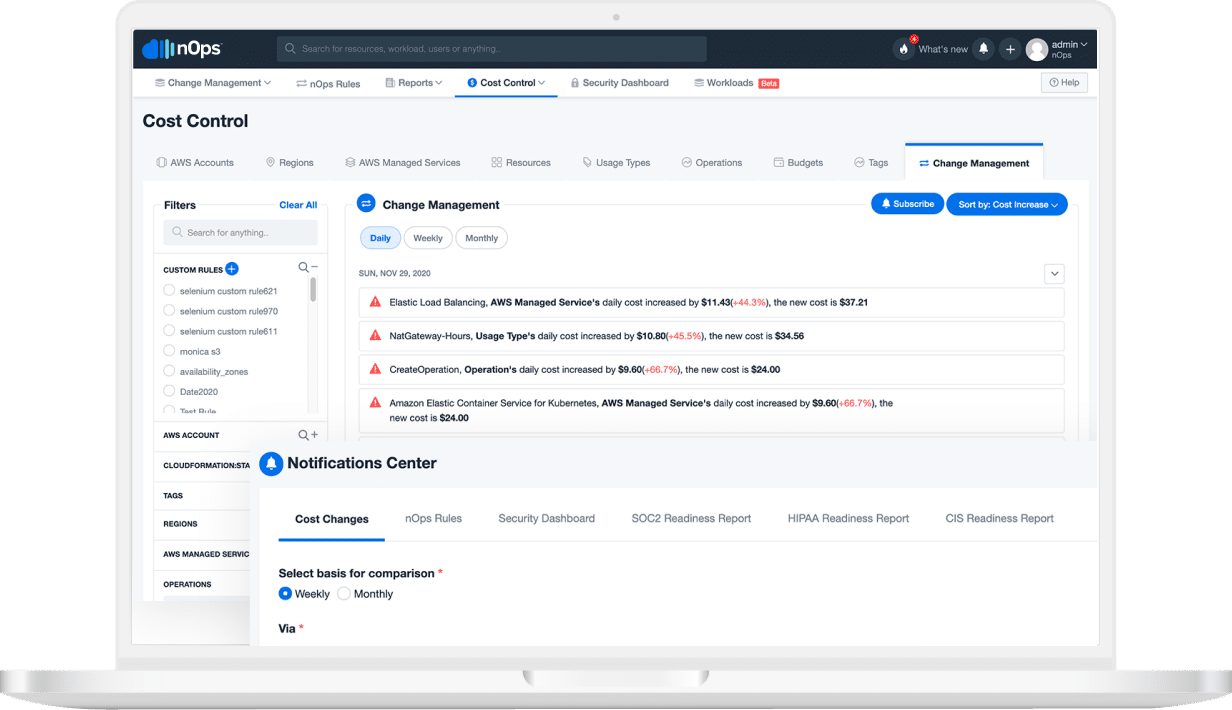Select the selenium custom rule621 radio
1232x710 pixels.
tap(169, 291)
